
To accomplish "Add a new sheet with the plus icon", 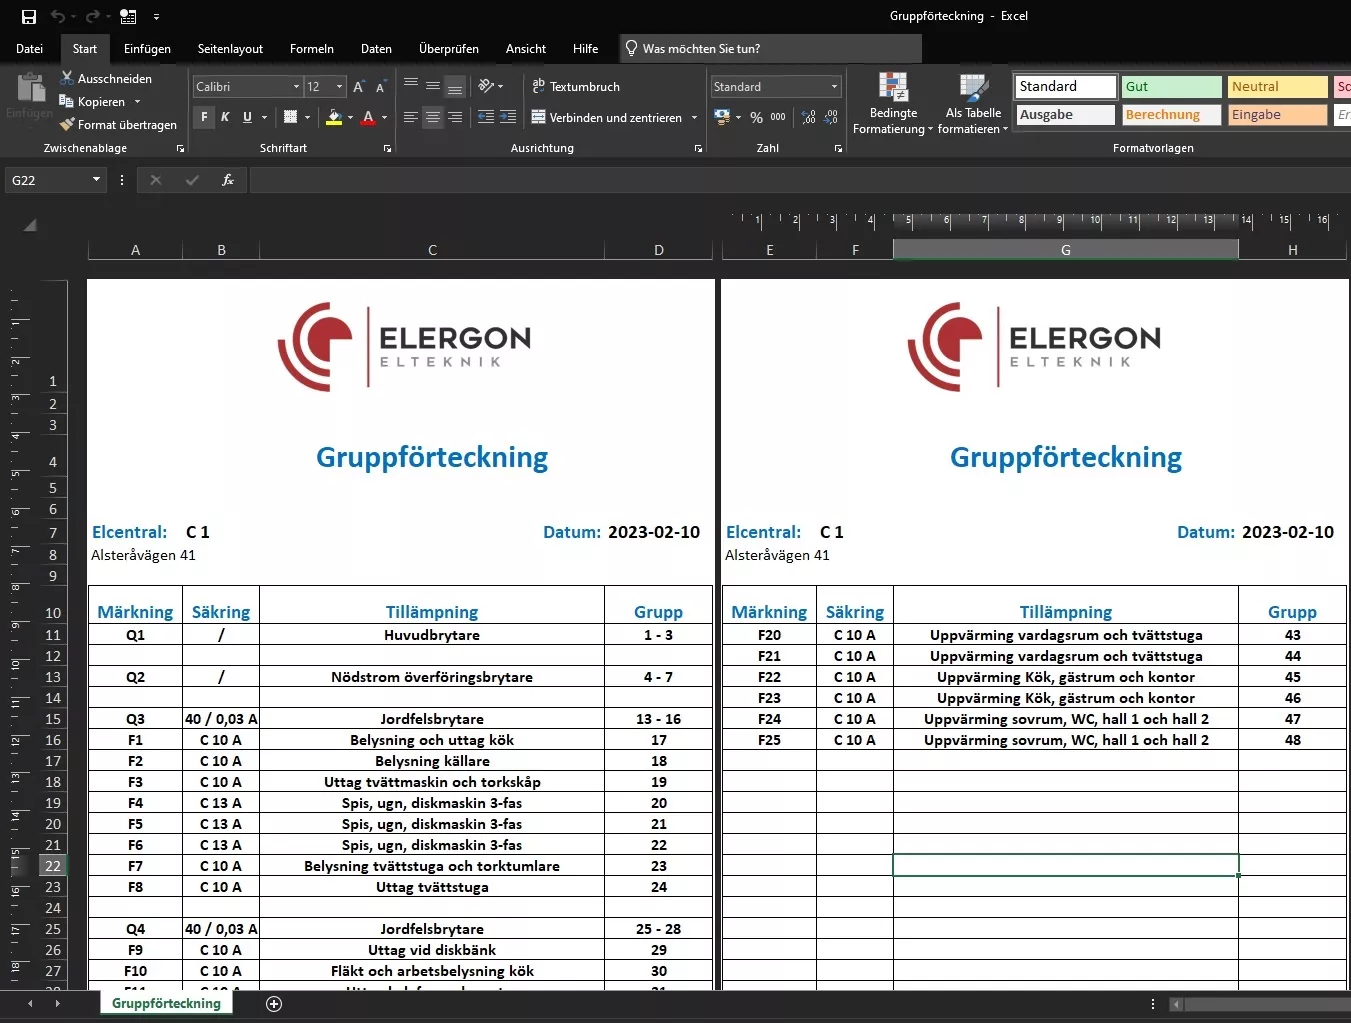I will click(274, 1004).
